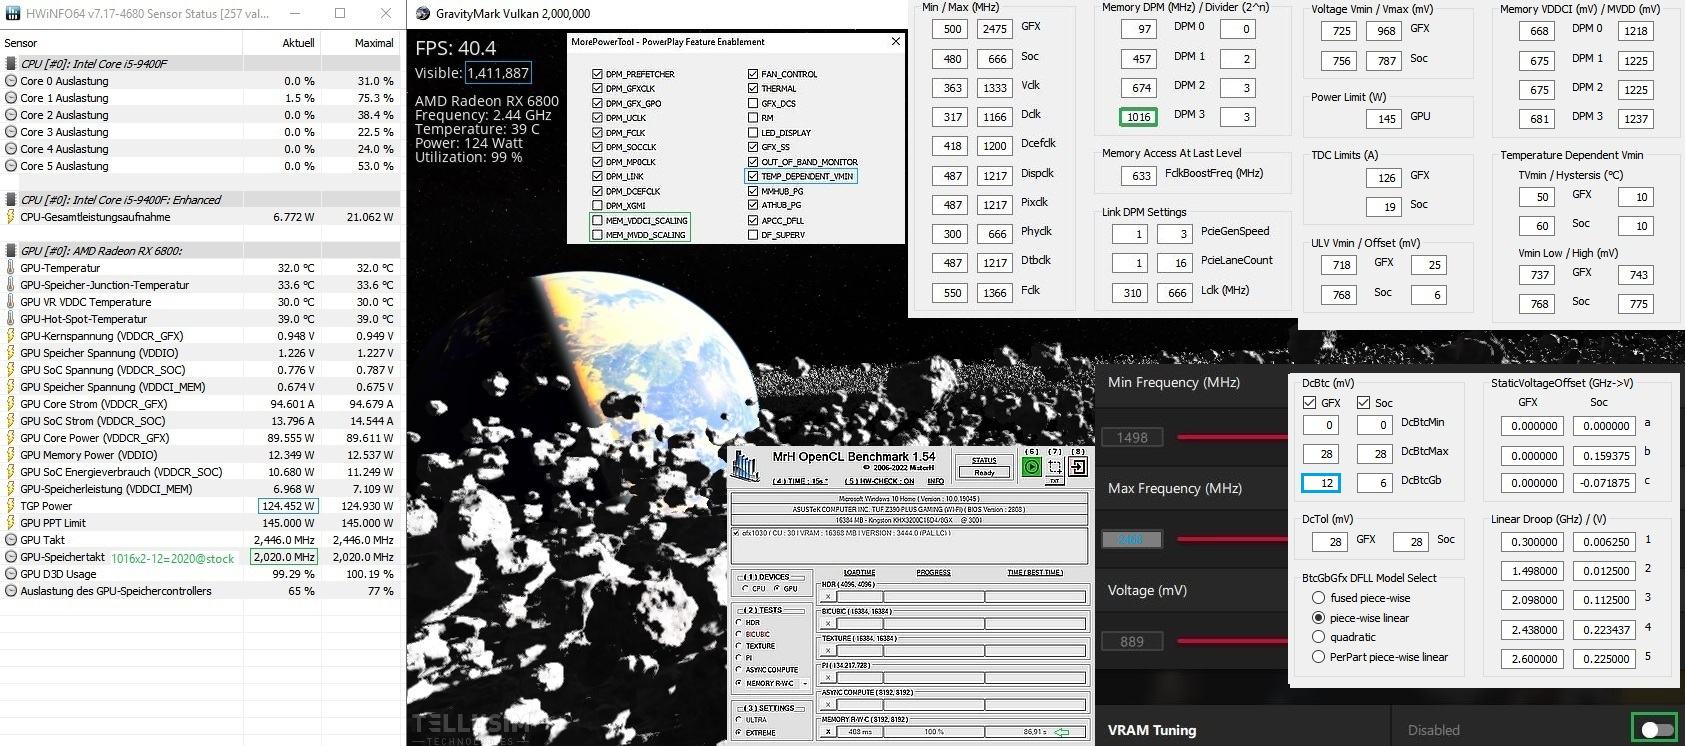This screenshot has width=1685, height=746.
Task: Toggle the DPM_PREFETCHER checkbox
Action: tap(597, 74)
